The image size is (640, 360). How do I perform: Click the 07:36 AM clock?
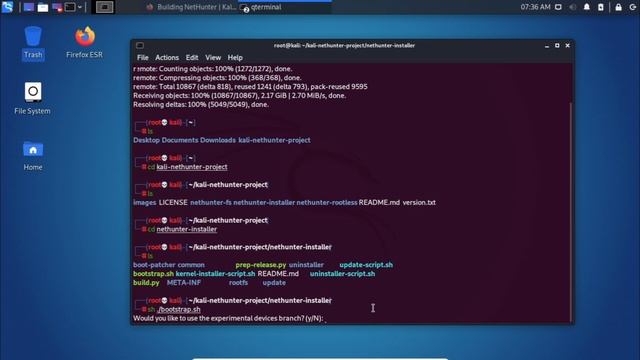pos(535,7)
